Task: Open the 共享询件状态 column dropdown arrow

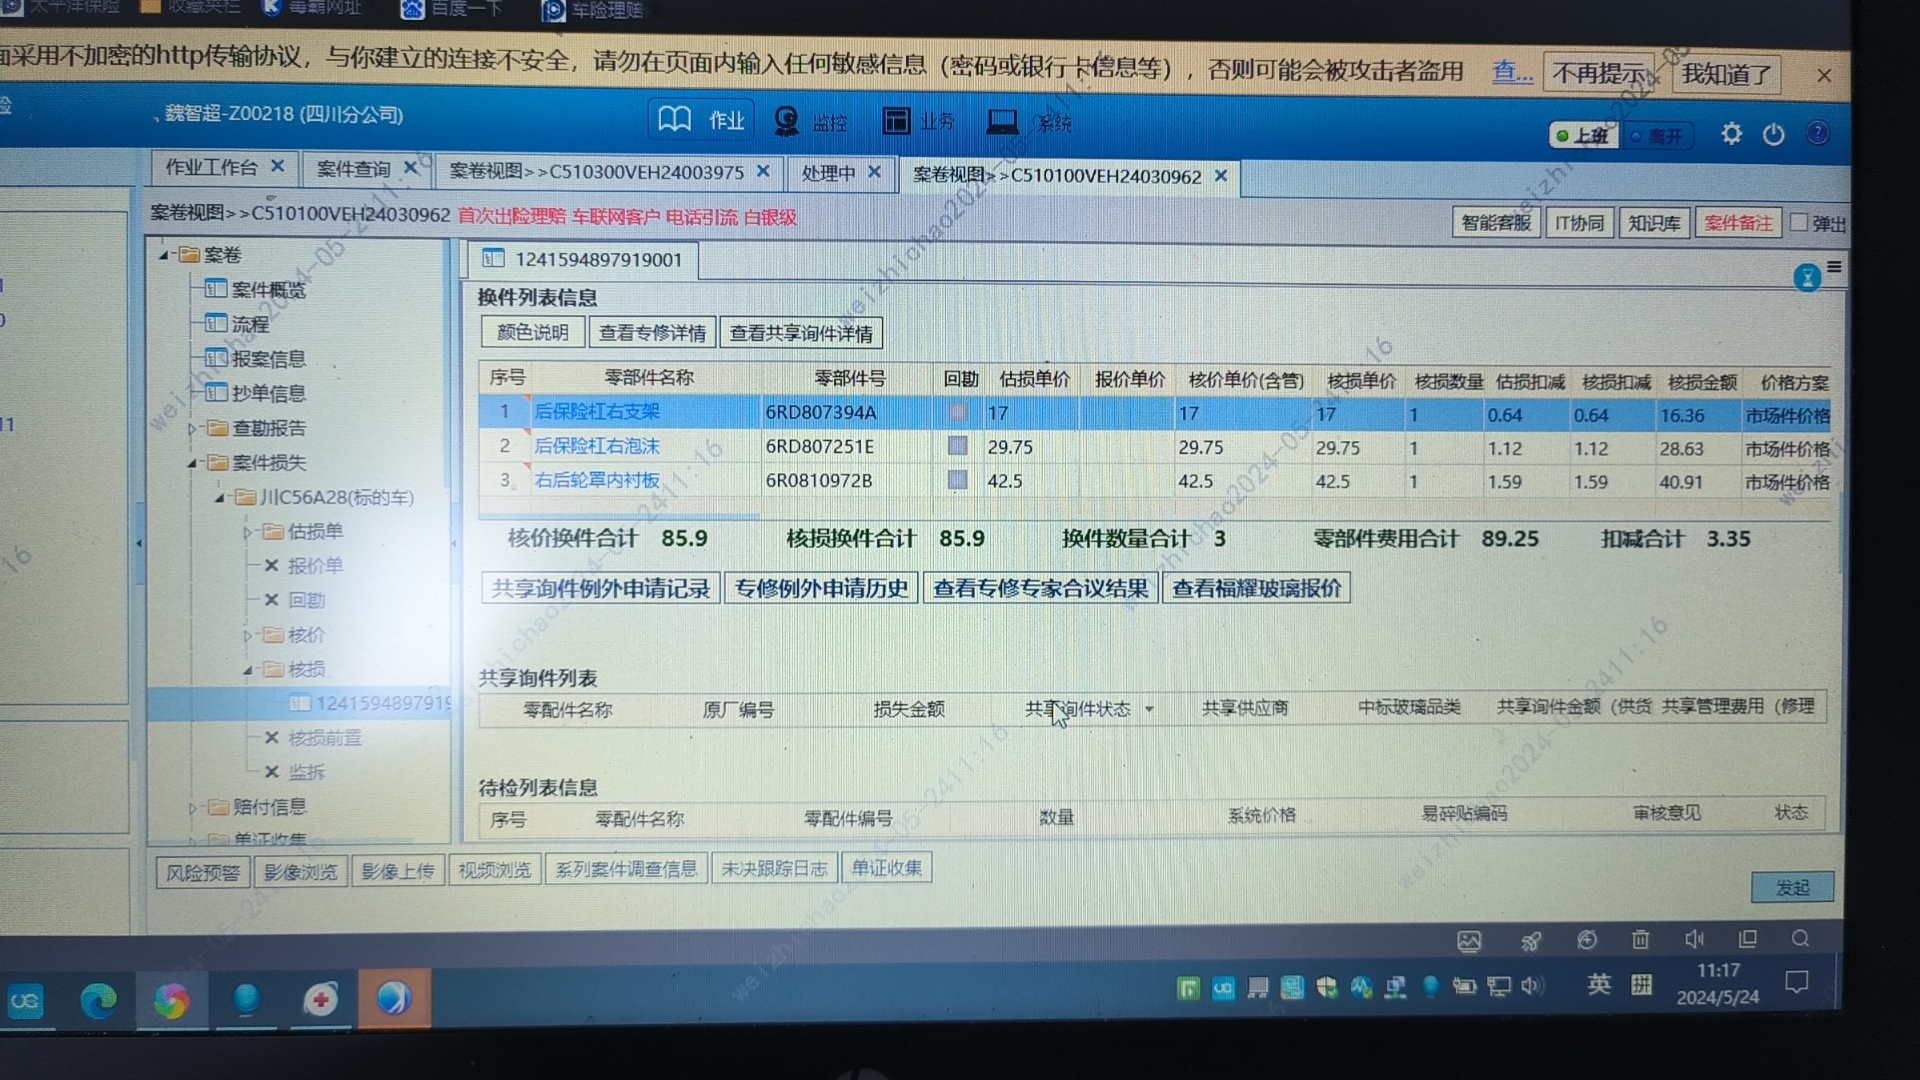Action: tap(1149, 709)
